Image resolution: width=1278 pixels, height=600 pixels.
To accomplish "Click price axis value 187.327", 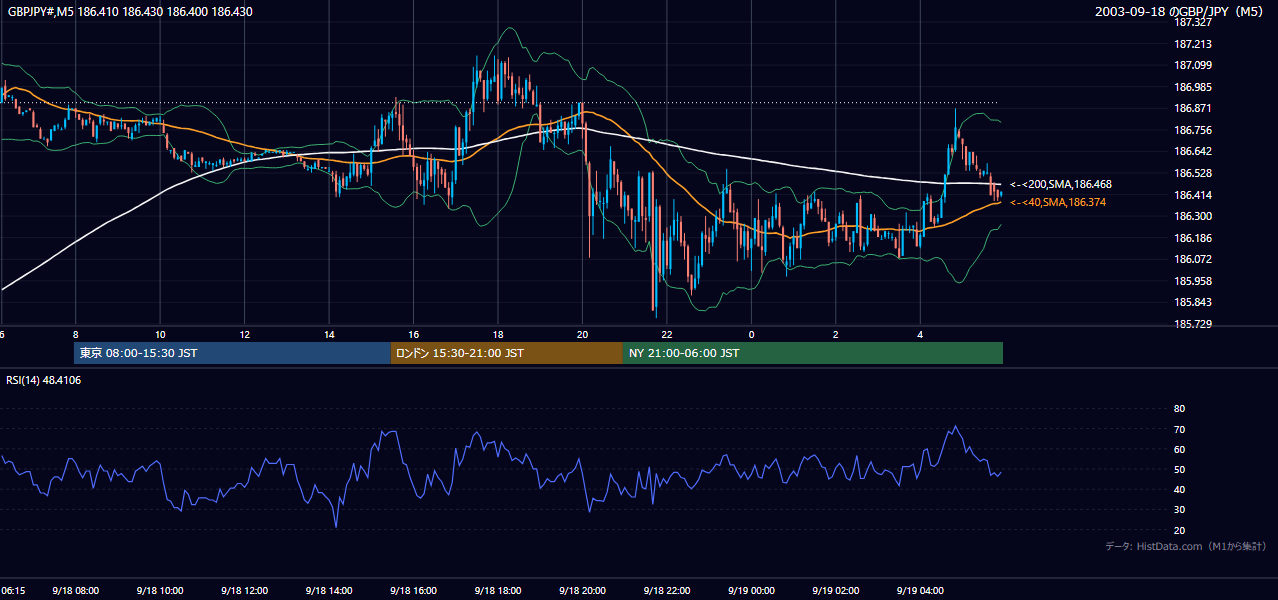I will click(x=1192, y=22).
